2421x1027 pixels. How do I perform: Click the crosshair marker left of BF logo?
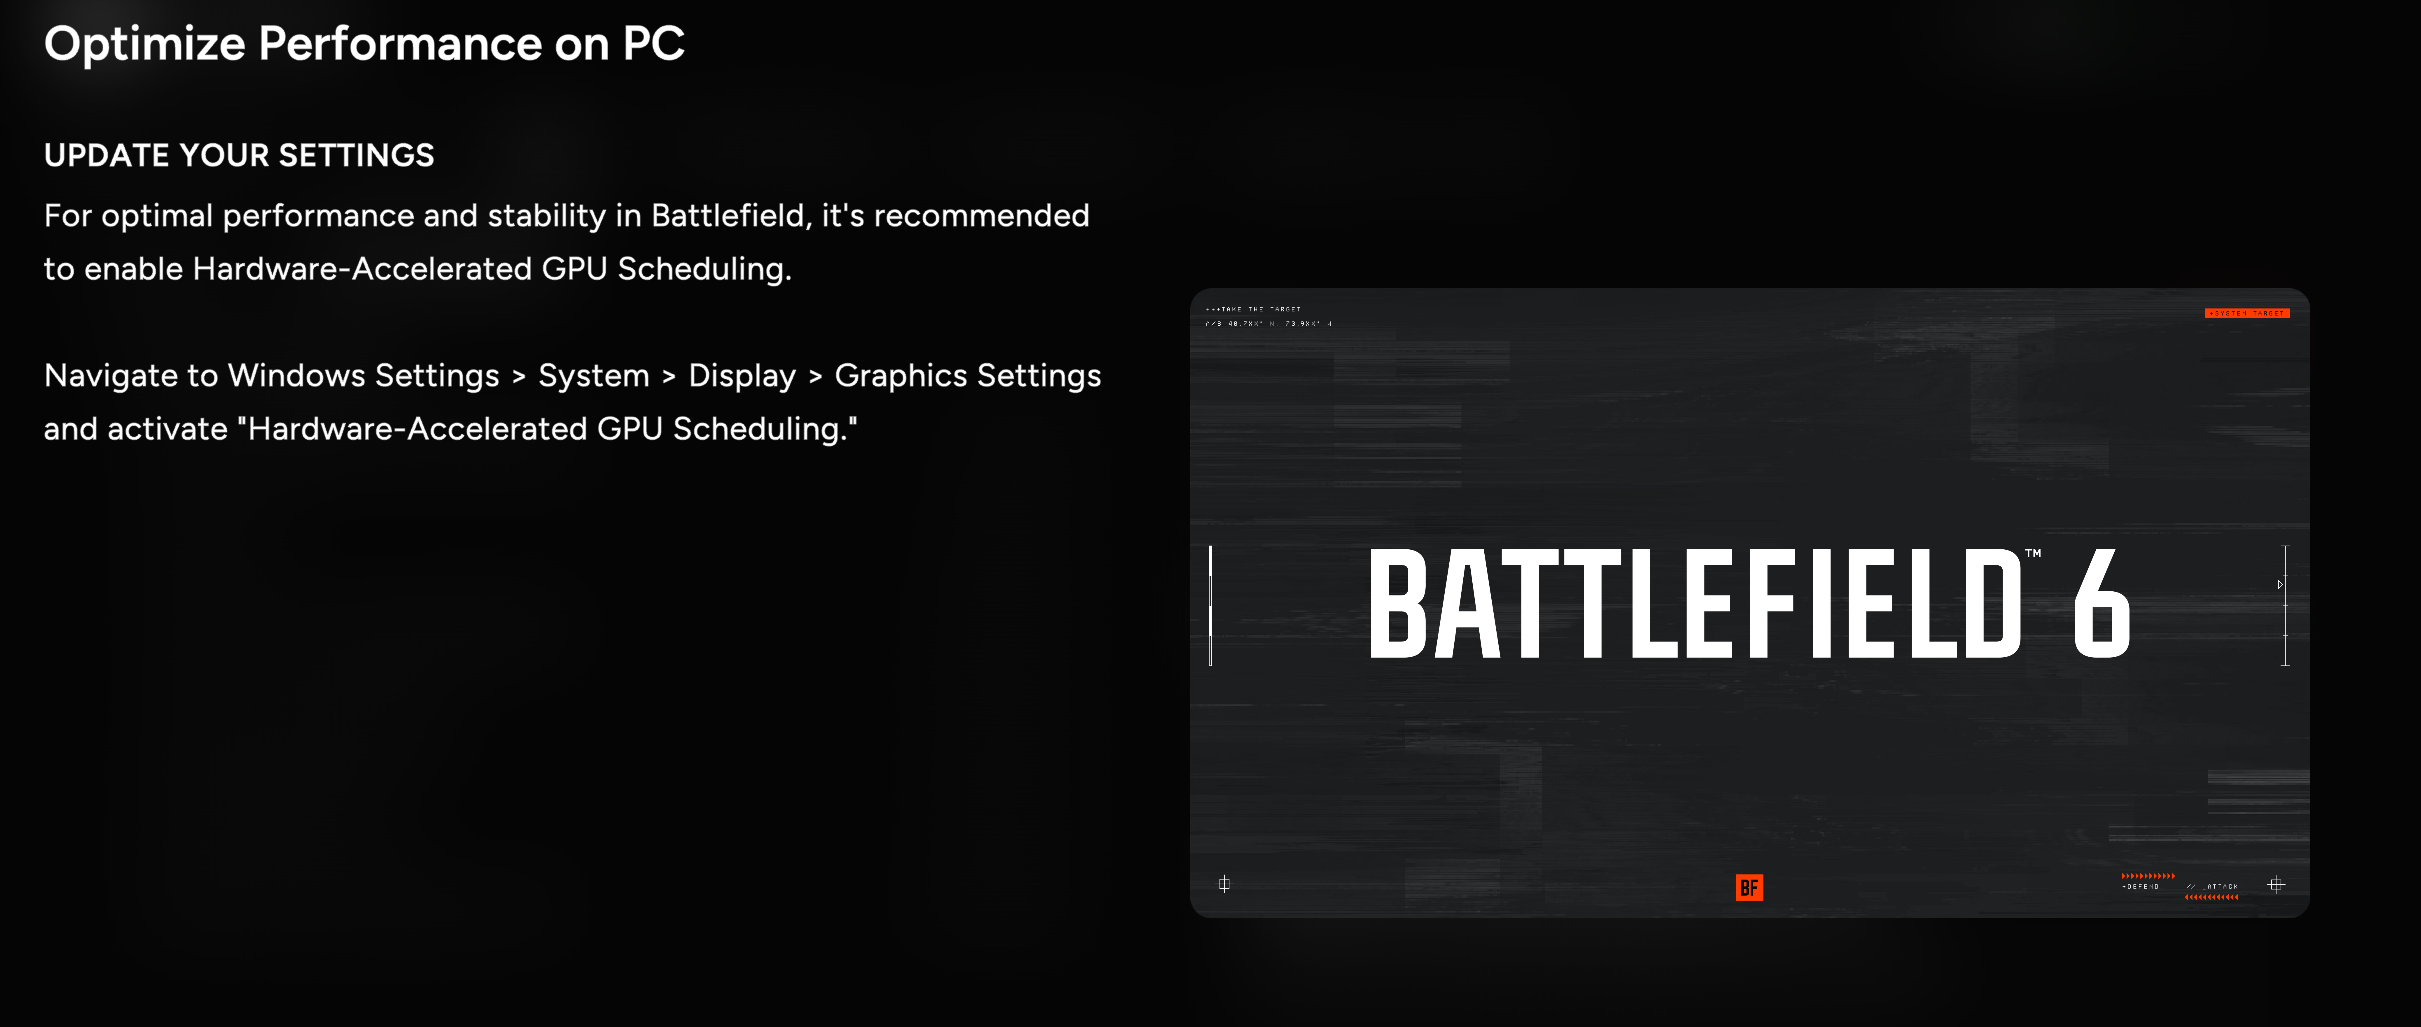[x=1224, y=884]
